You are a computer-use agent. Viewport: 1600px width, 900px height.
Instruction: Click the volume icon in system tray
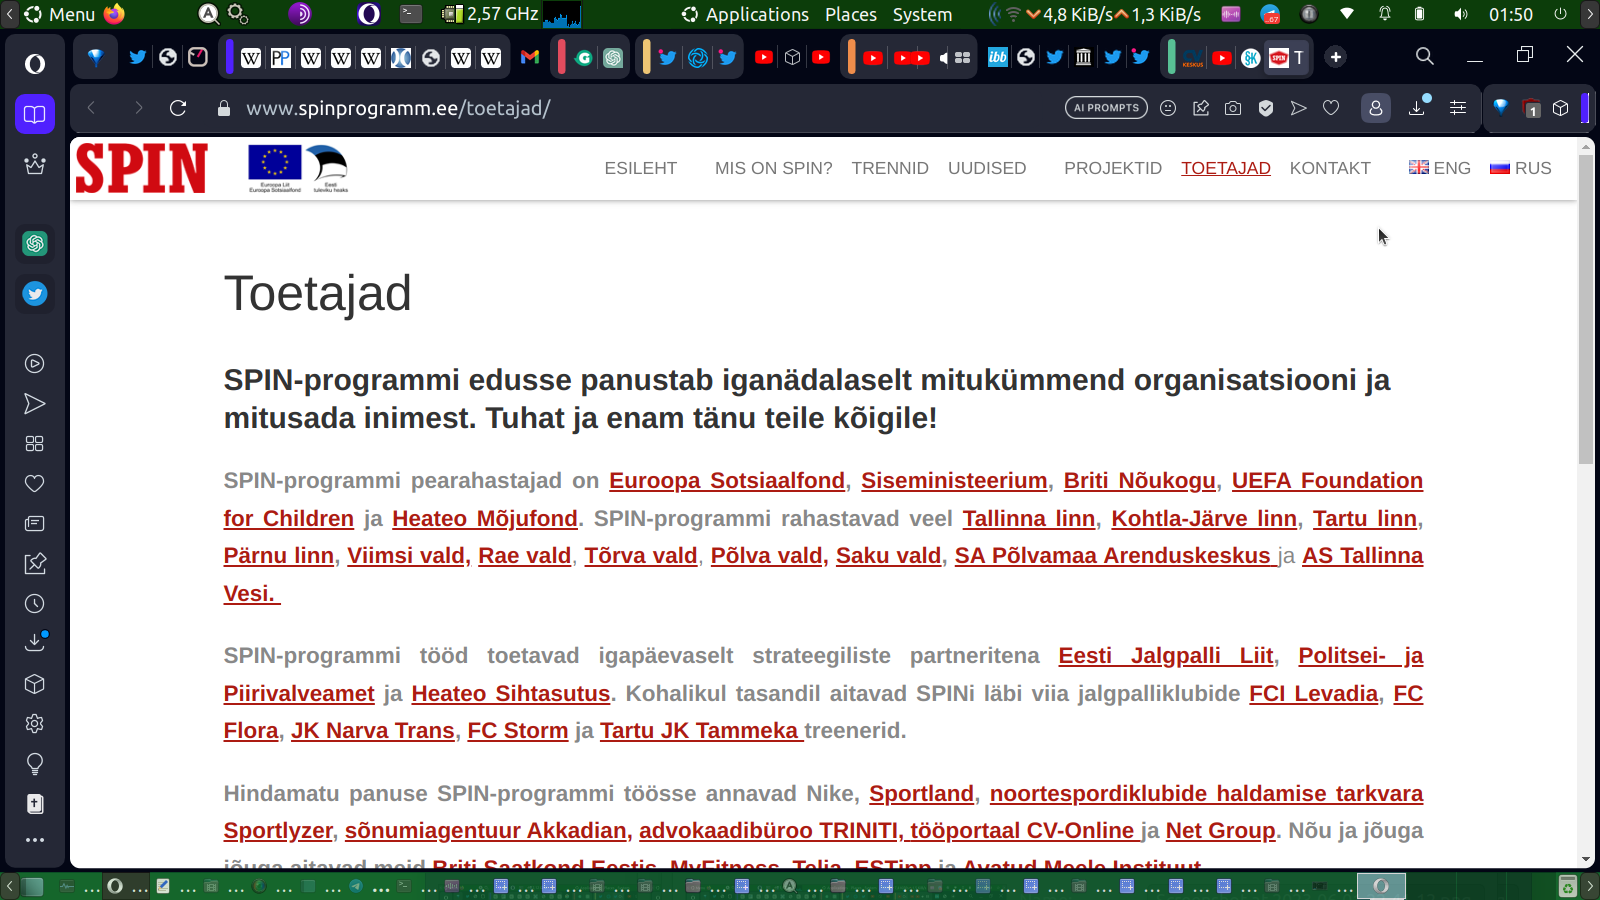(x=1461, y=14)
